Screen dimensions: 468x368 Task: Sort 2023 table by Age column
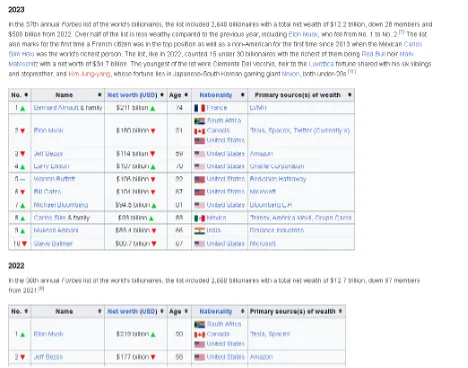[x=186, y=95]
